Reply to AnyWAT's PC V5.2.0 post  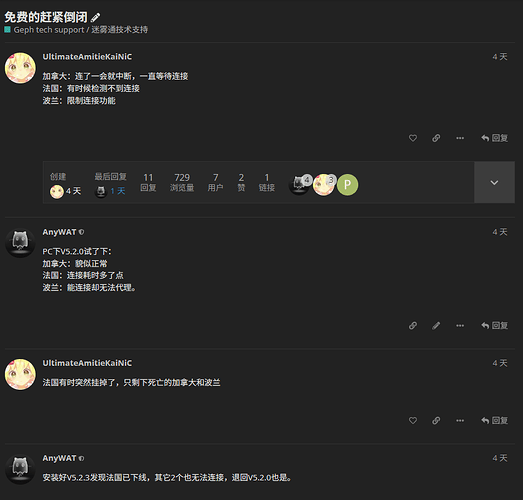coord(494,325)
